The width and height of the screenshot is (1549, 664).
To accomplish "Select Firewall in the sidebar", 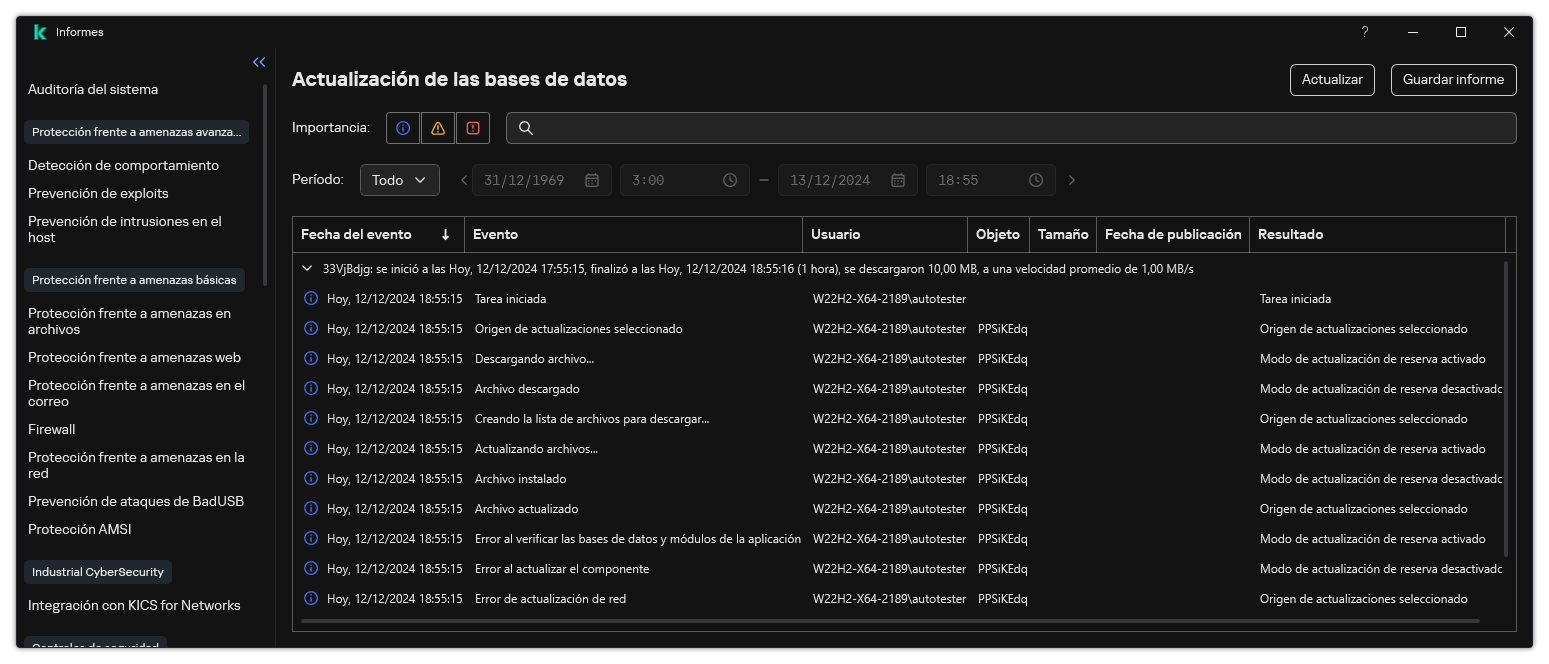I will coord(51,429).
